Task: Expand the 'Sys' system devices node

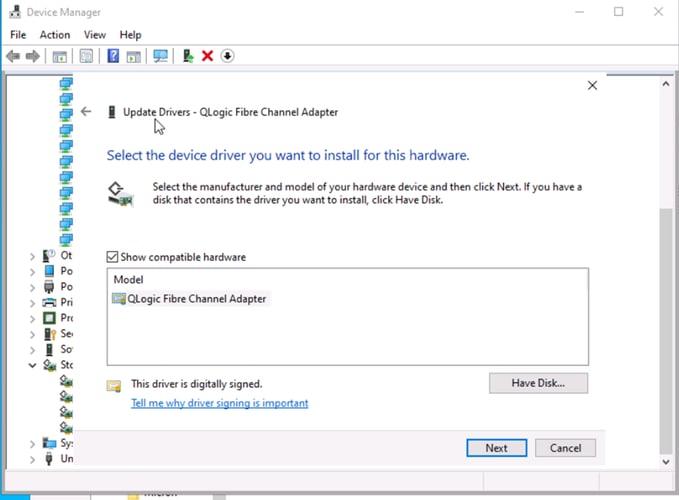Action: point(32,444)
